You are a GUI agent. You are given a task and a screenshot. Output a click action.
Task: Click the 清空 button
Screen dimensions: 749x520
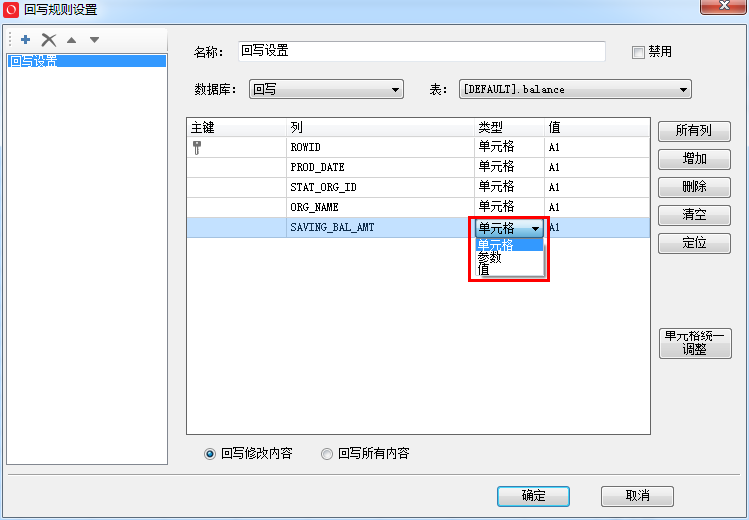click(694, 215)
